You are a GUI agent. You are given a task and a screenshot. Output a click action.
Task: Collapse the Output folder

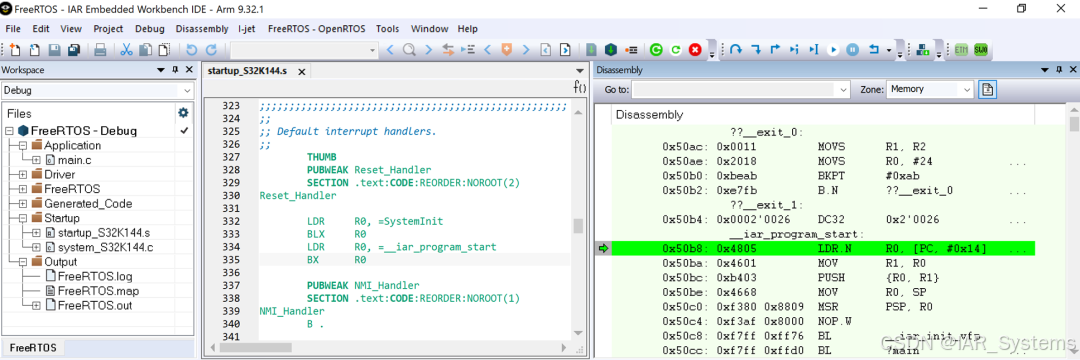23,262
